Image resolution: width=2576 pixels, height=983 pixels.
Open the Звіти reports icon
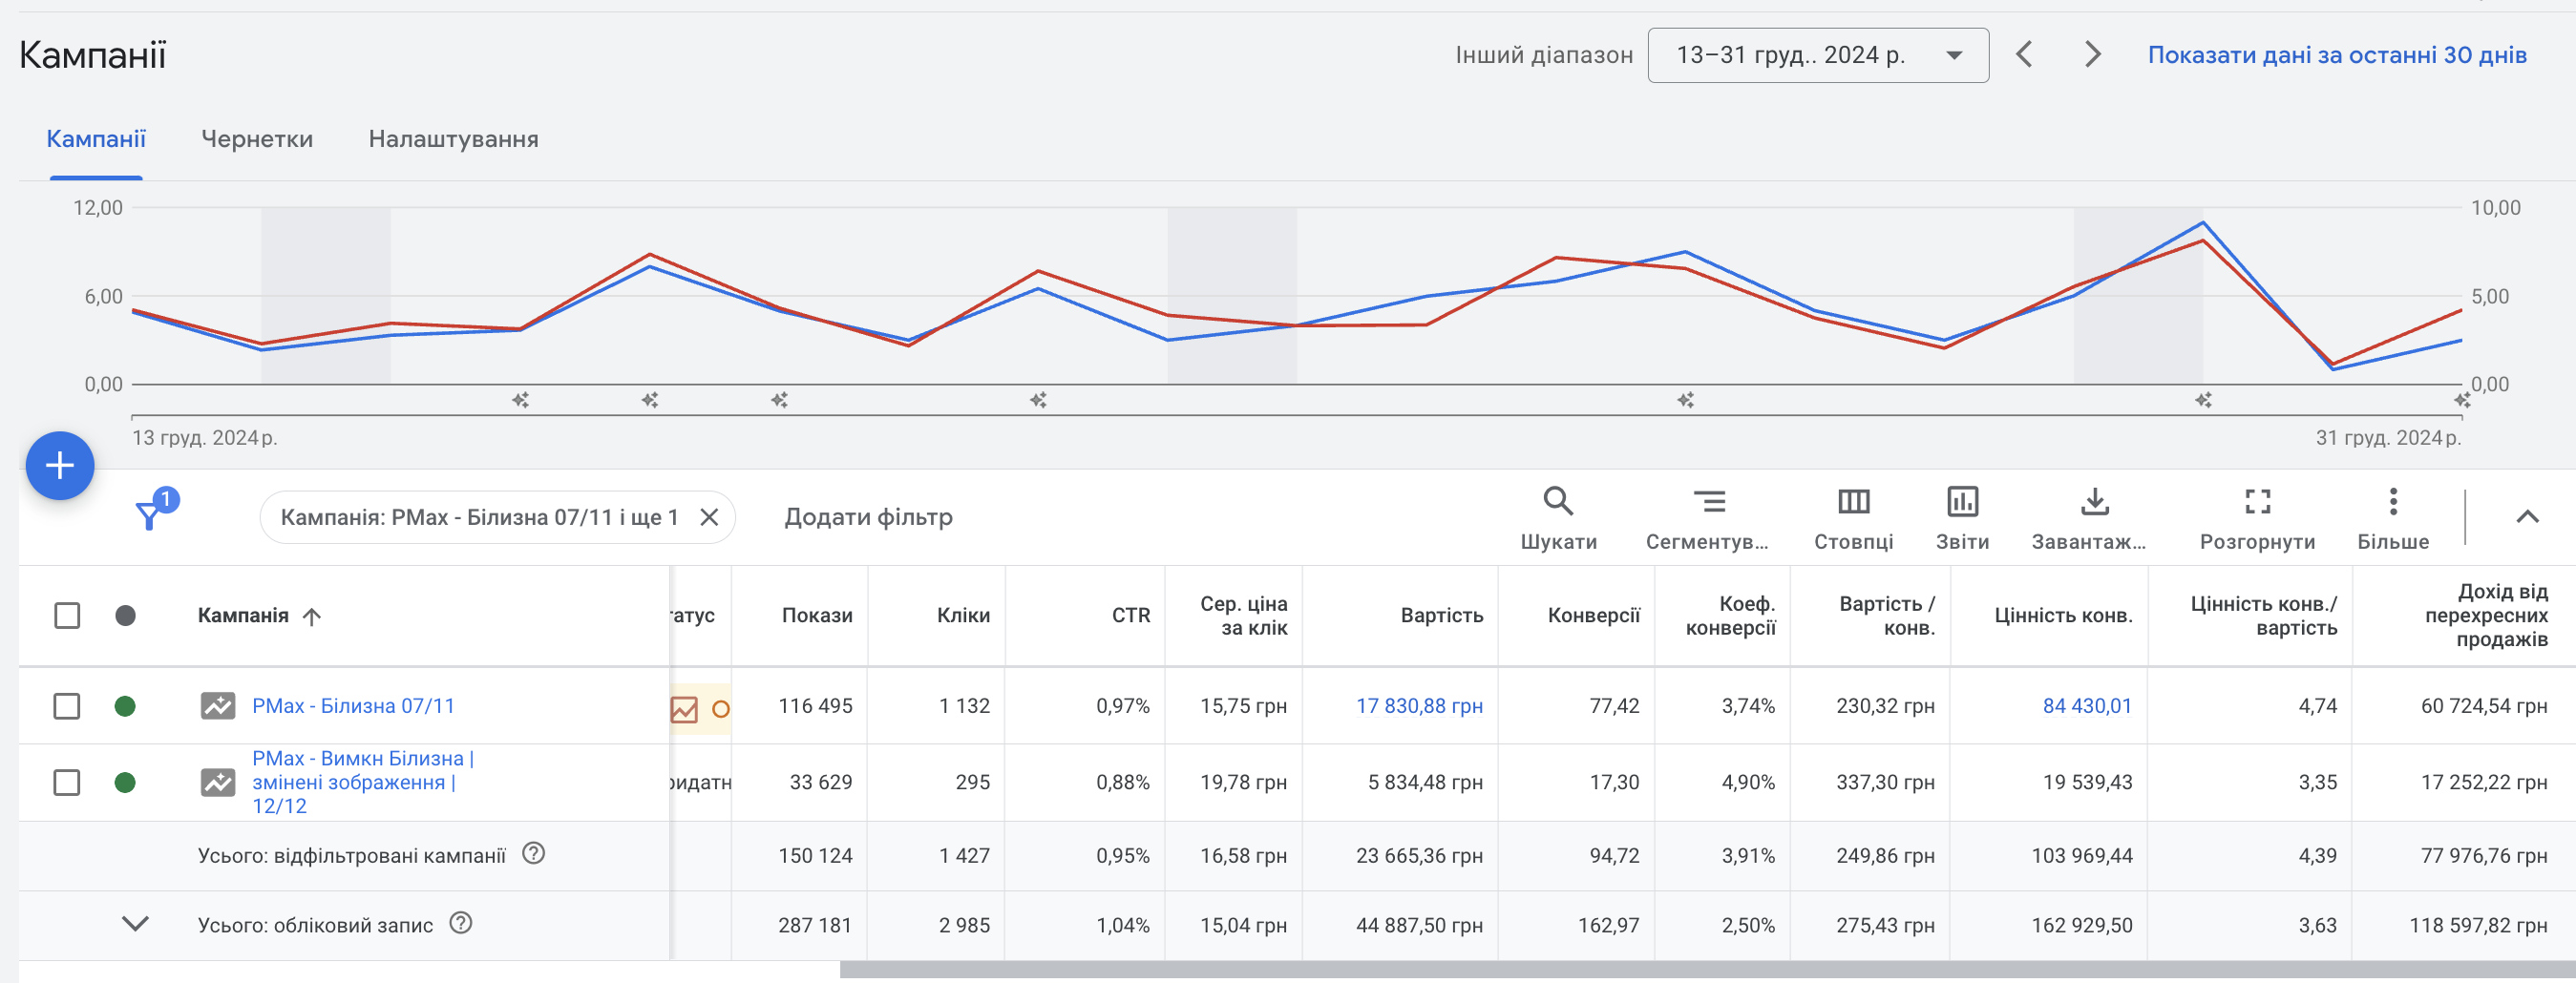(x=1962, y=501)
